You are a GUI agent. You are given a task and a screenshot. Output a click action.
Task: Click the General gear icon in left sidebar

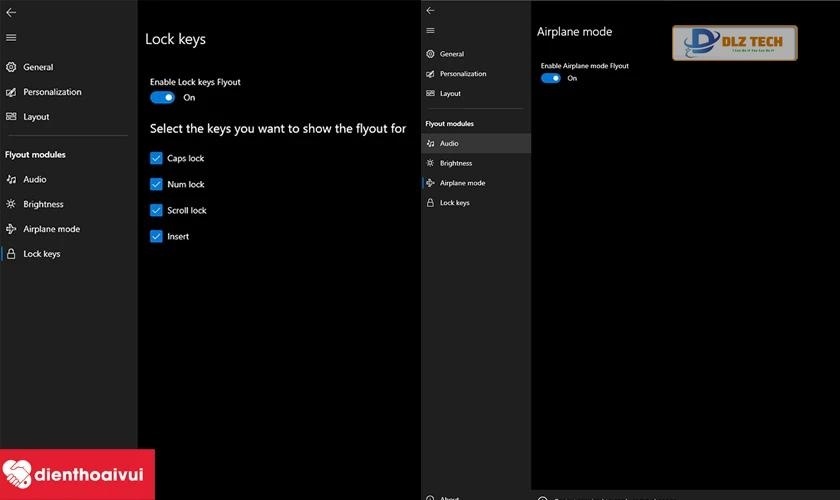(x=12, y=67)
